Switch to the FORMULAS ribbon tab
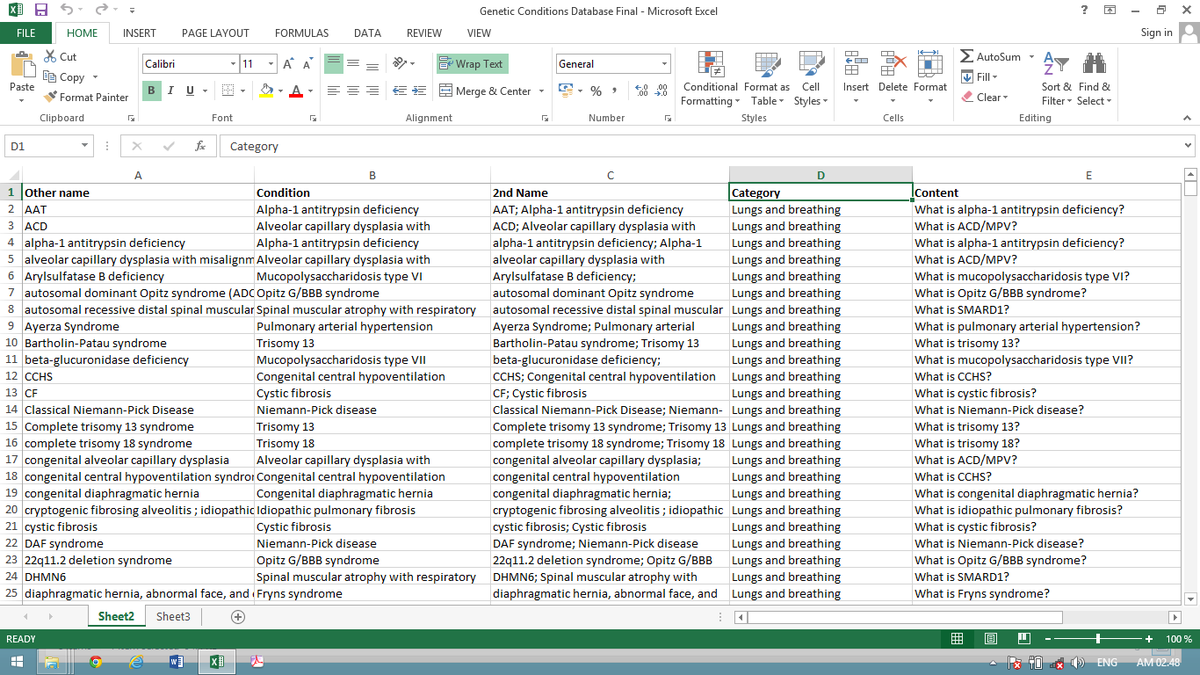1200x675 pixels. point(302,33)
